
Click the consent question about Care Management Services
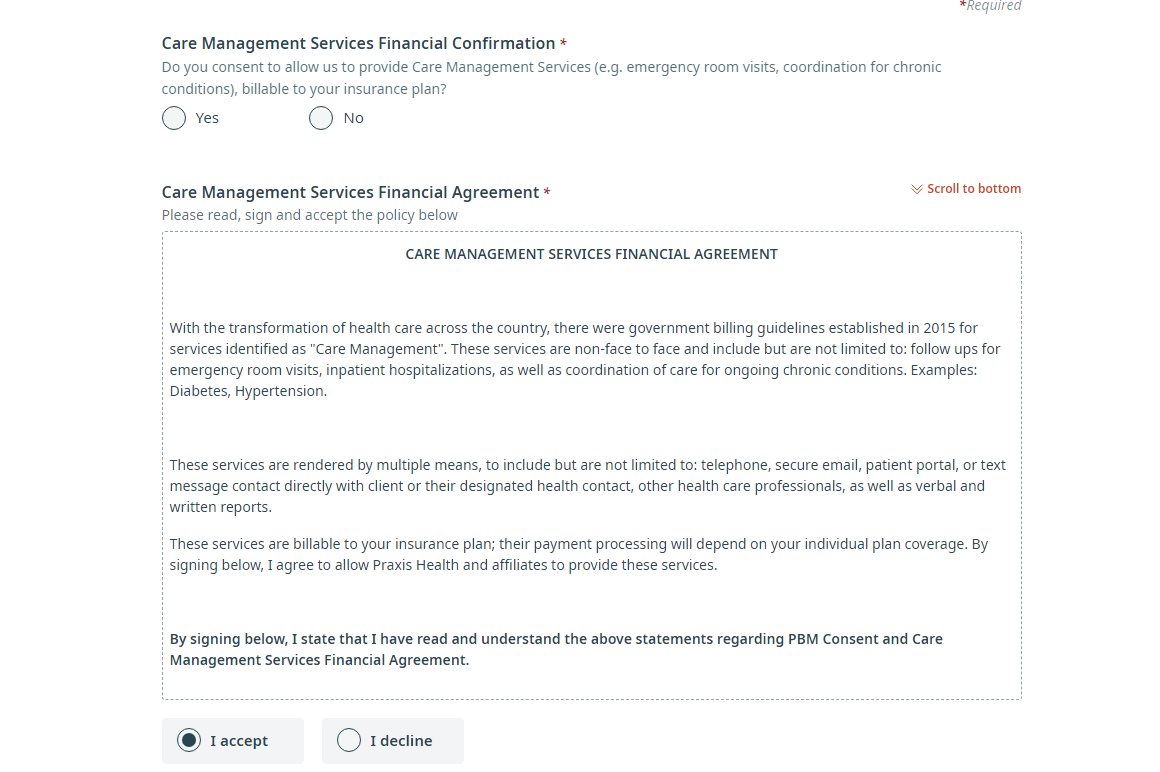point(551,78)
